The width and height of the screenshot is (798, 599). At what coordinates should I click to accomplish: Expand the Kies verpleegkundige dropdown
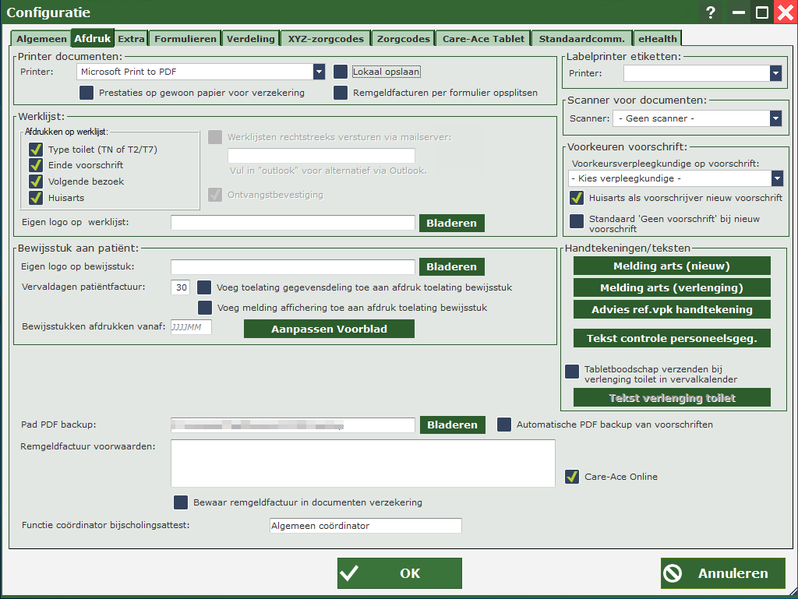point(775,178)
